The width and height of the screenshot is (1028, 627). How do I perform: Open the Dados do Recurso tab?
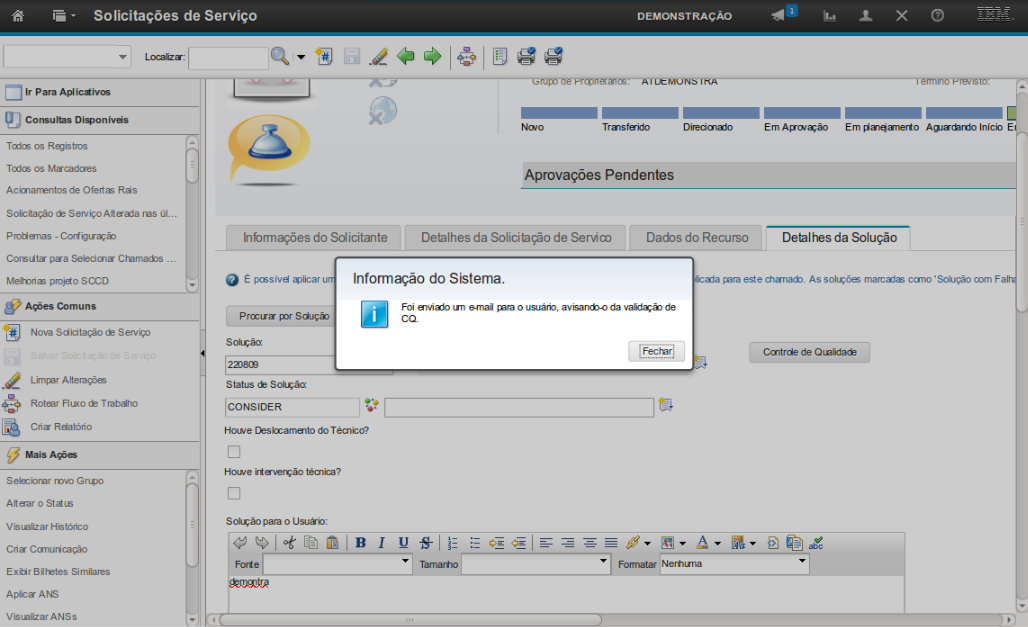(x=696, y=238)
